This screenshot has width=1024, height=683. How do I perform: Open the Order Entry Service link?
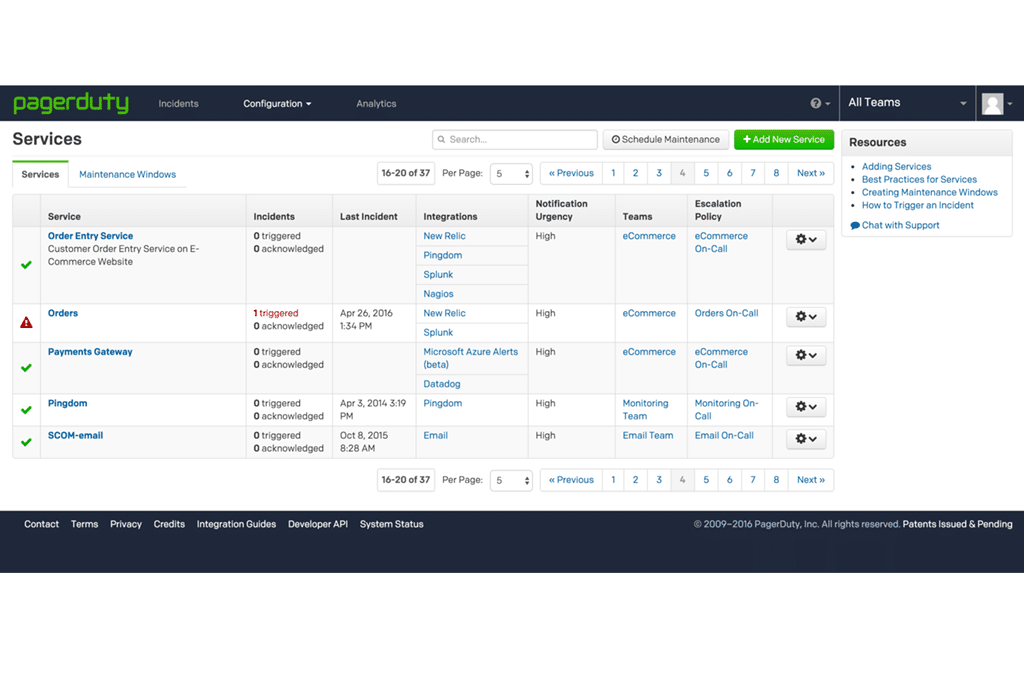point(90,236)
